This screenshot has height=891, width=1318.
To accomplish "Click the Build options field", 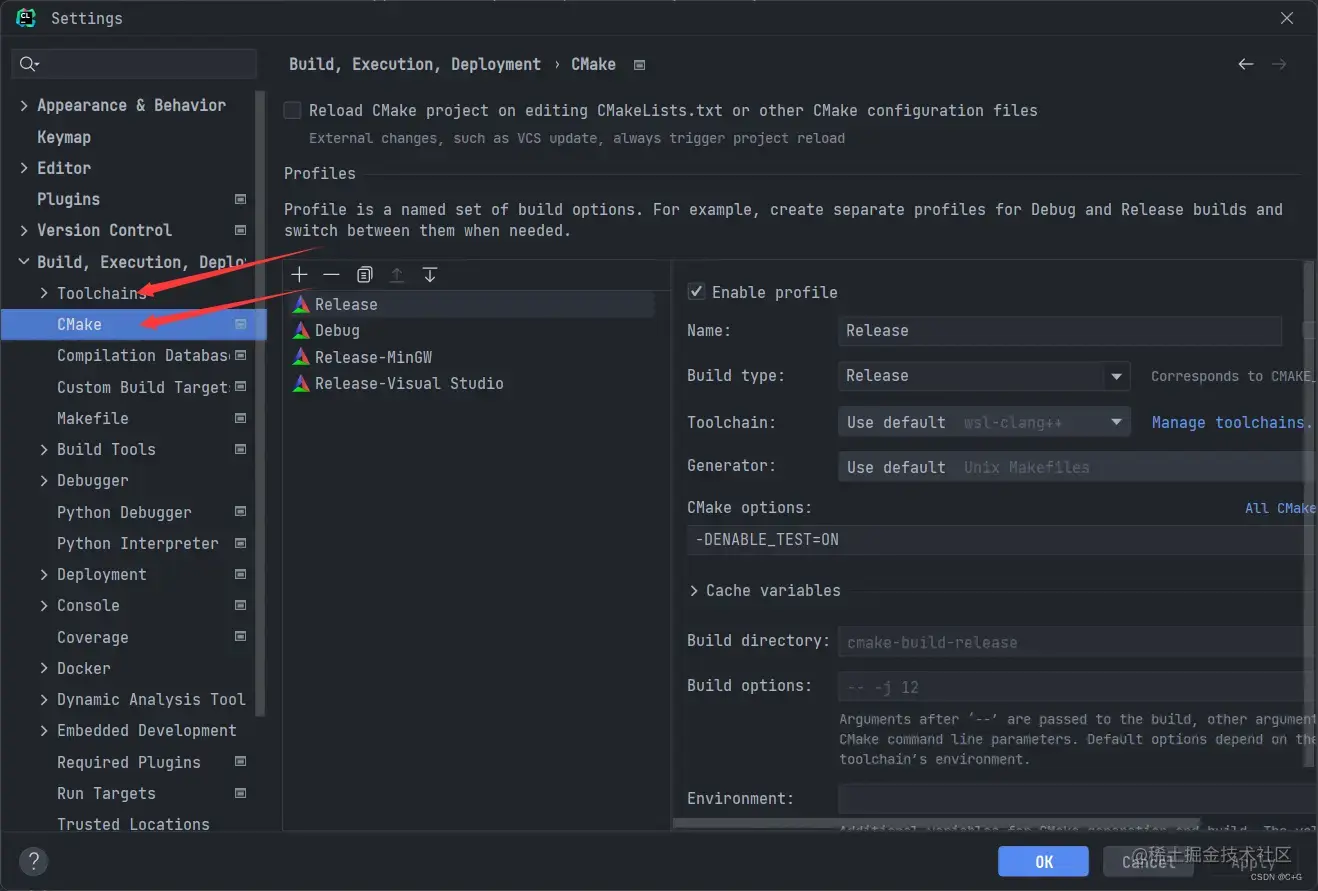I will pyautogui.click(x=1076, y=687).
